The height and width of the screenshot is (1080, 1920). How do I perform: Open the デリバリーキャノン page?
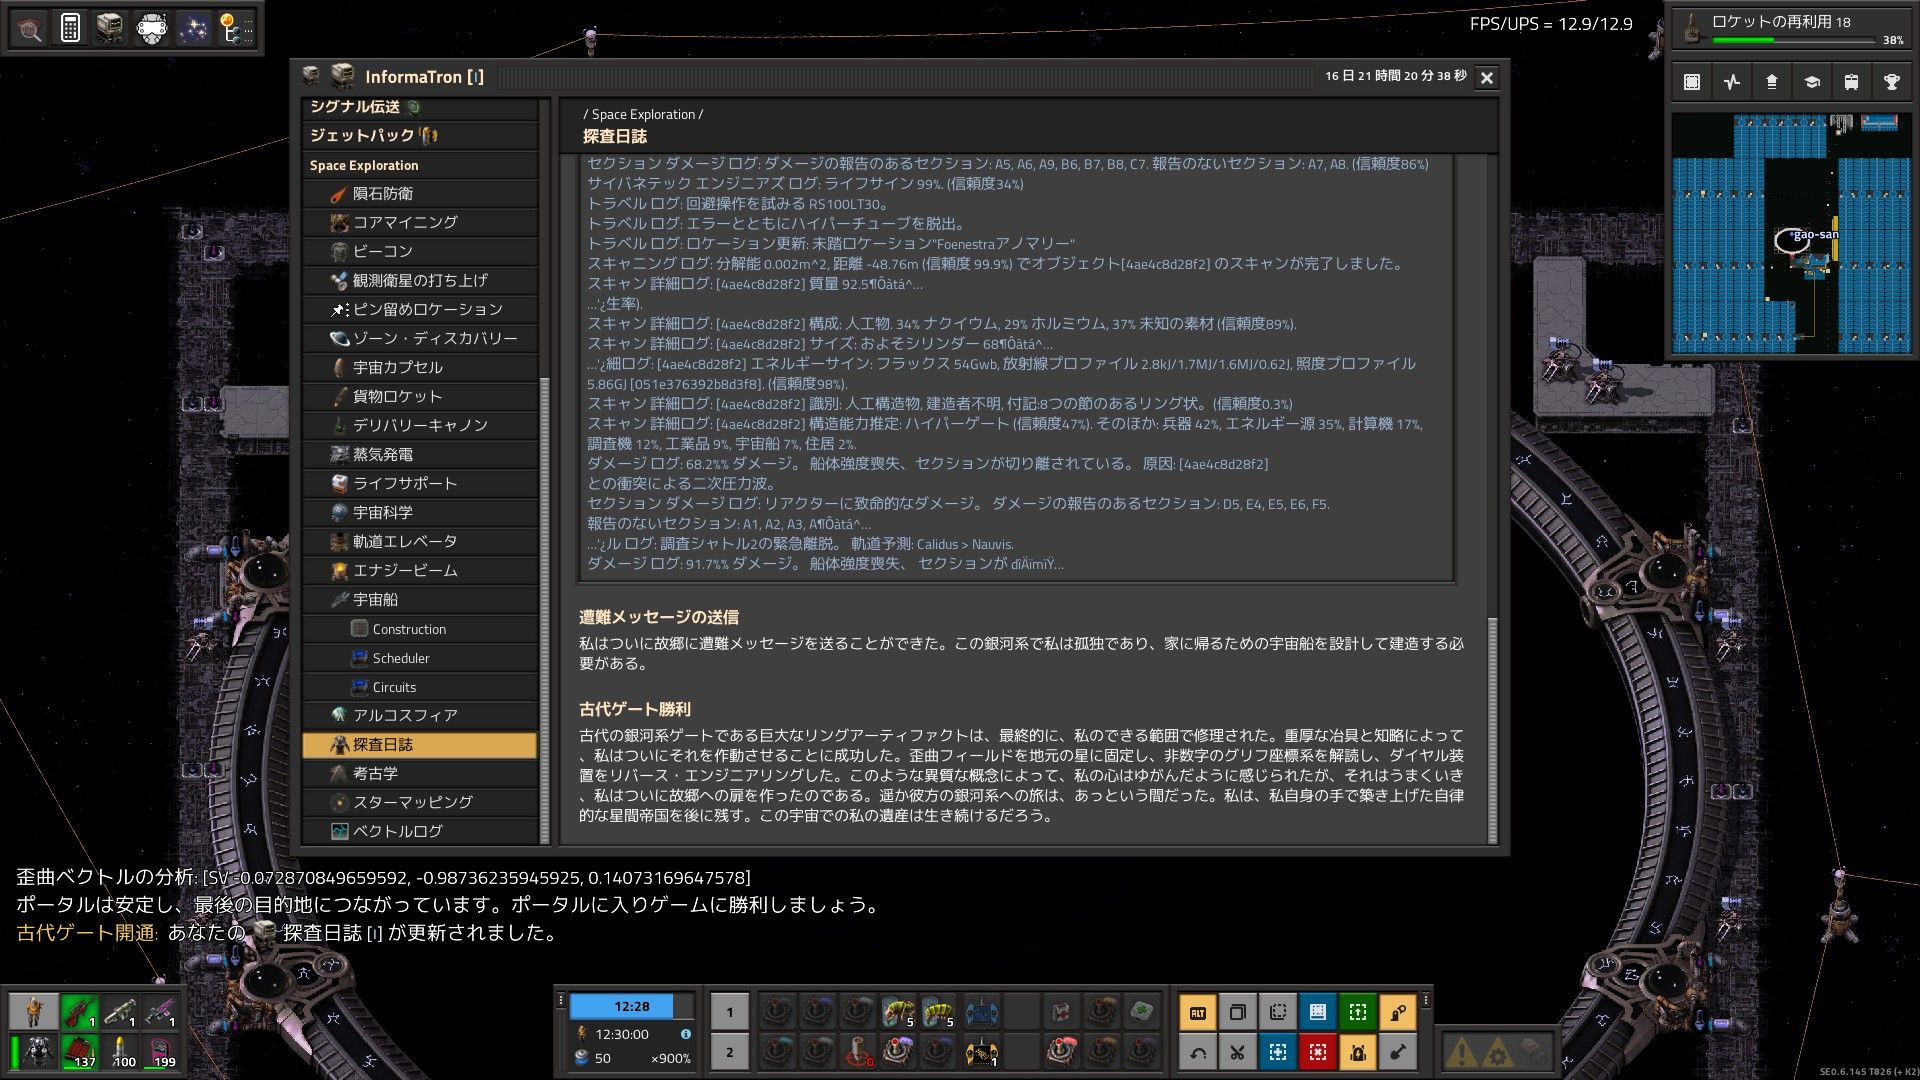(420, 426)
